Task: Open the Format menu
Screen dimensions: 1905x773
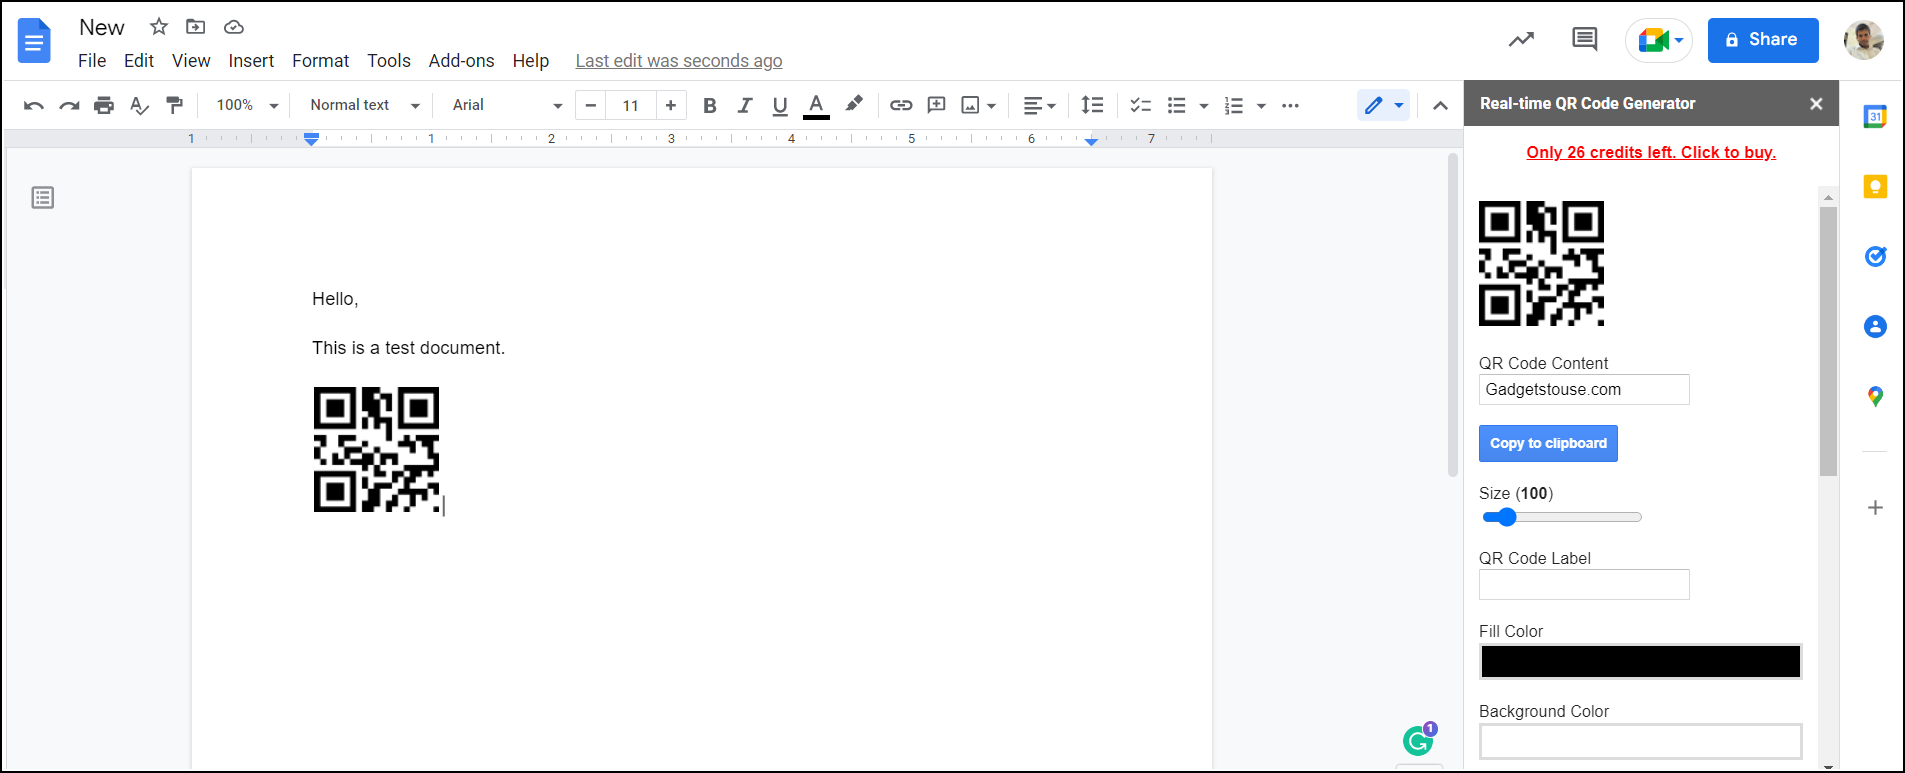Action: tap(320, 61)
